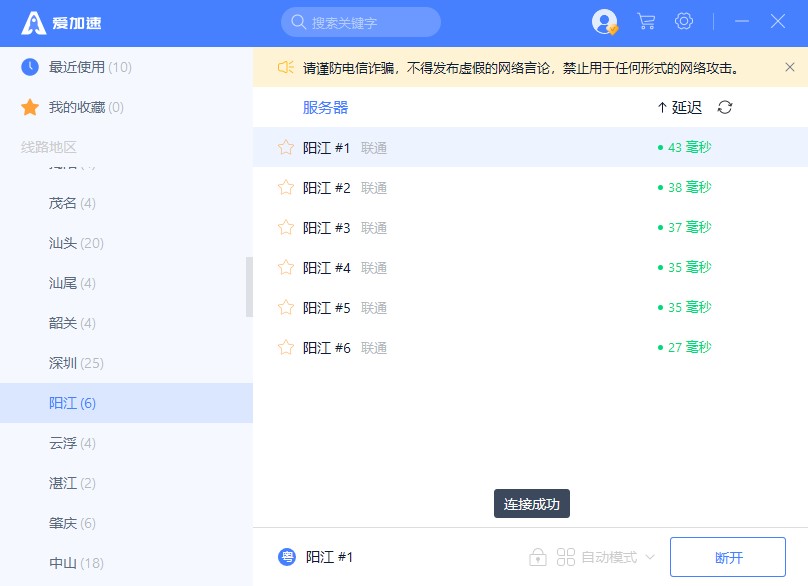The width and height of the screenshot is (808, 586).
Task: Select the 深圳 (25) region
Action: point(76,363)
